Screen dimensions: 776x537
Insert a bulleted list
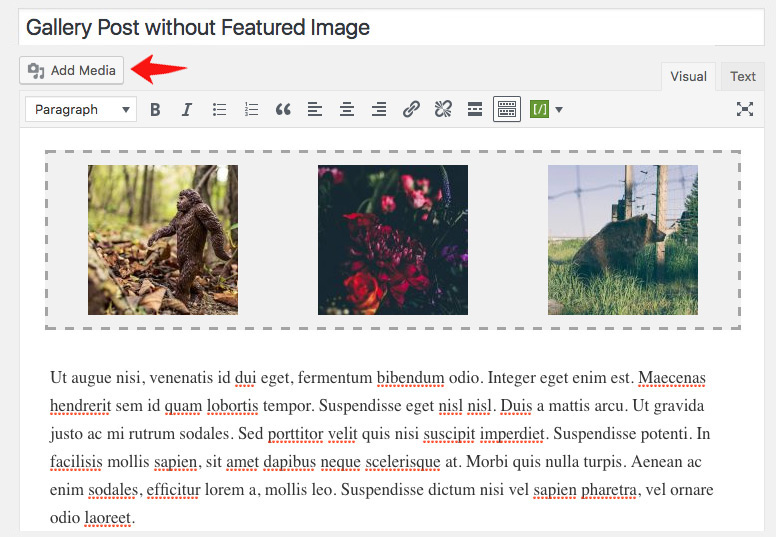point(220,110)
